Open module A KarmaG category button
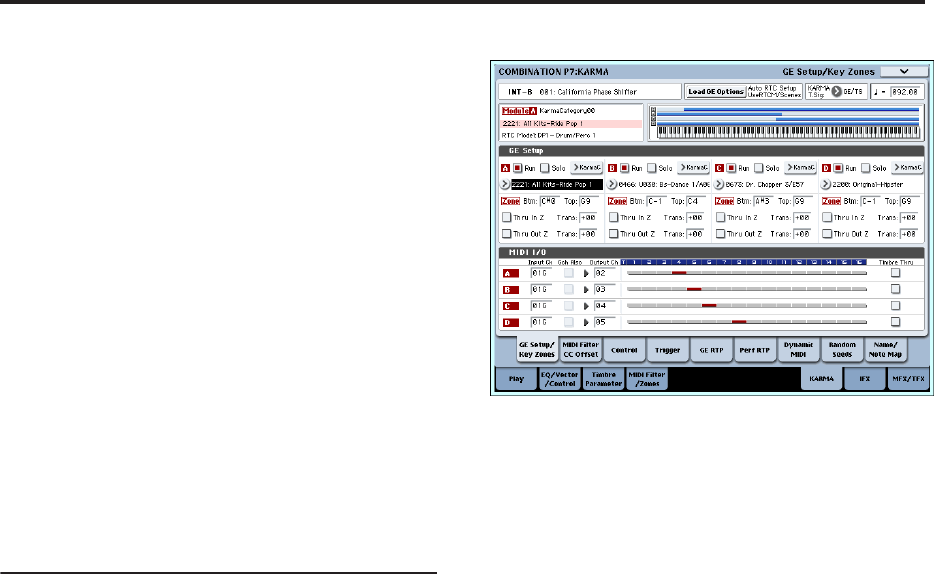The height and width of the screenshot is (574, 934). pos(587,168)
